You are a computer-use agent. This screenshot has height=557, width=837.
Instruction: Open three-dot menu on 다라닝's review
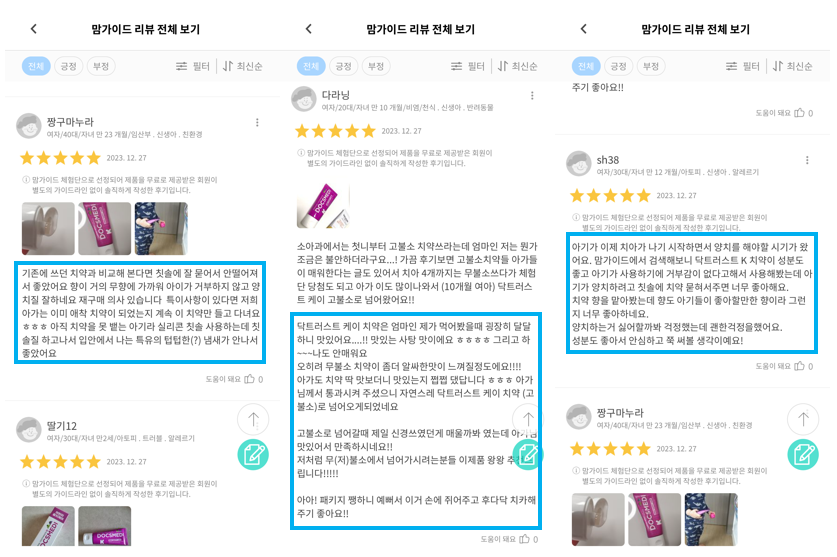532,96
